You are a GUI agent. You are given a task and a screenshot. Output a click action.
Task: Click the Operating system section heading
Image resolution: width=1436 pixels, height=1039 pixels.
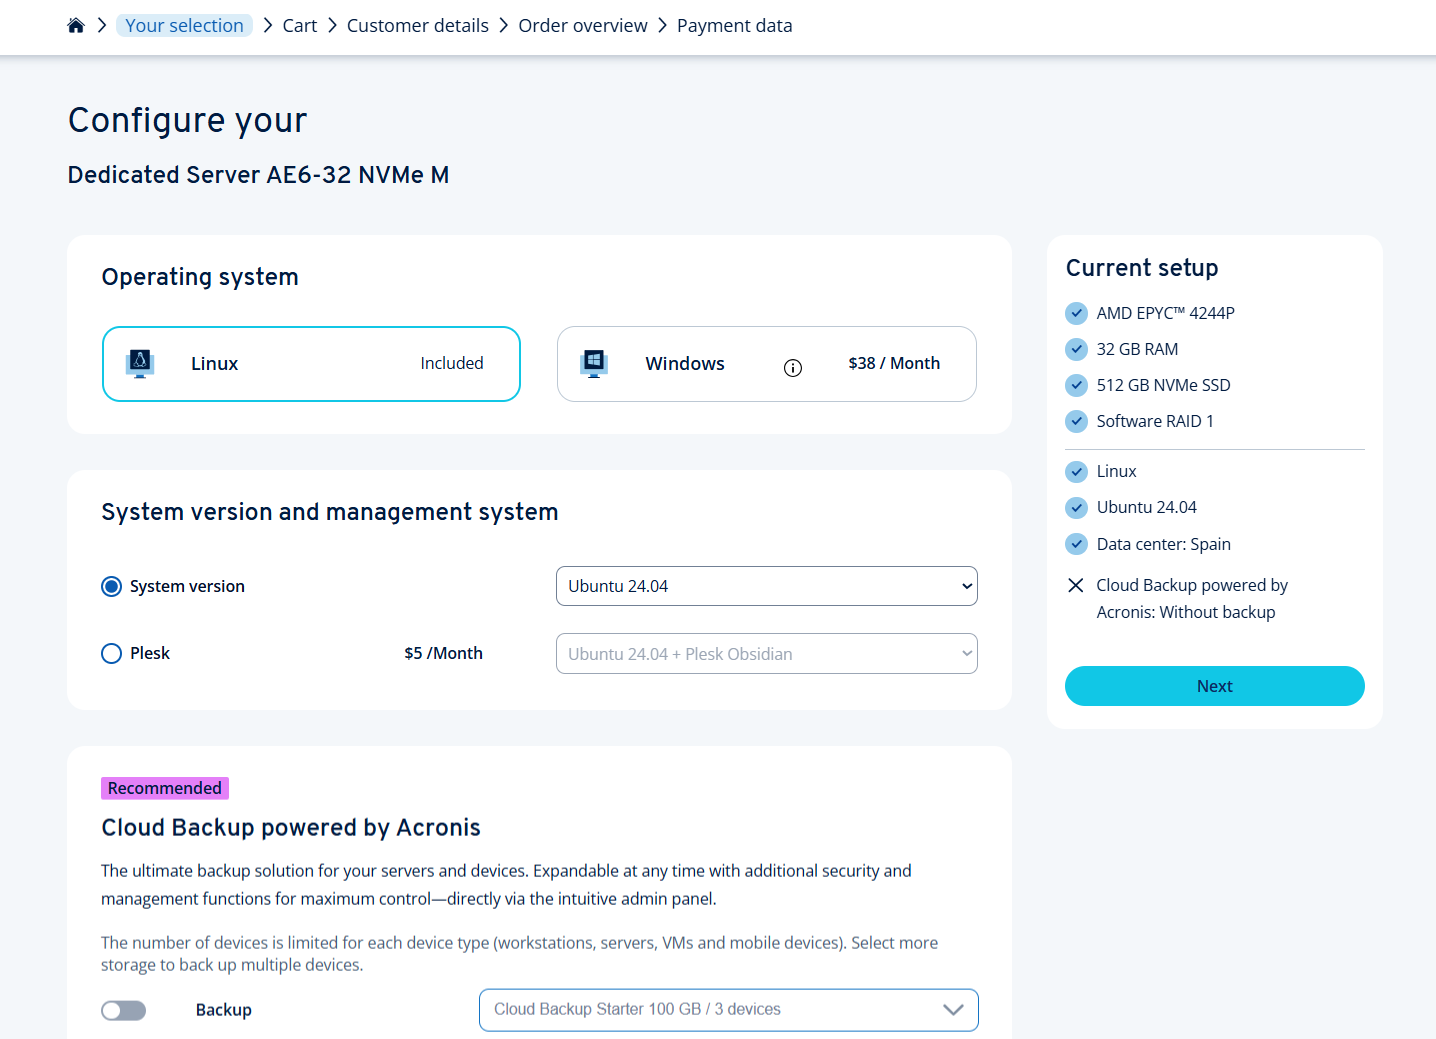tap(200, 277)
